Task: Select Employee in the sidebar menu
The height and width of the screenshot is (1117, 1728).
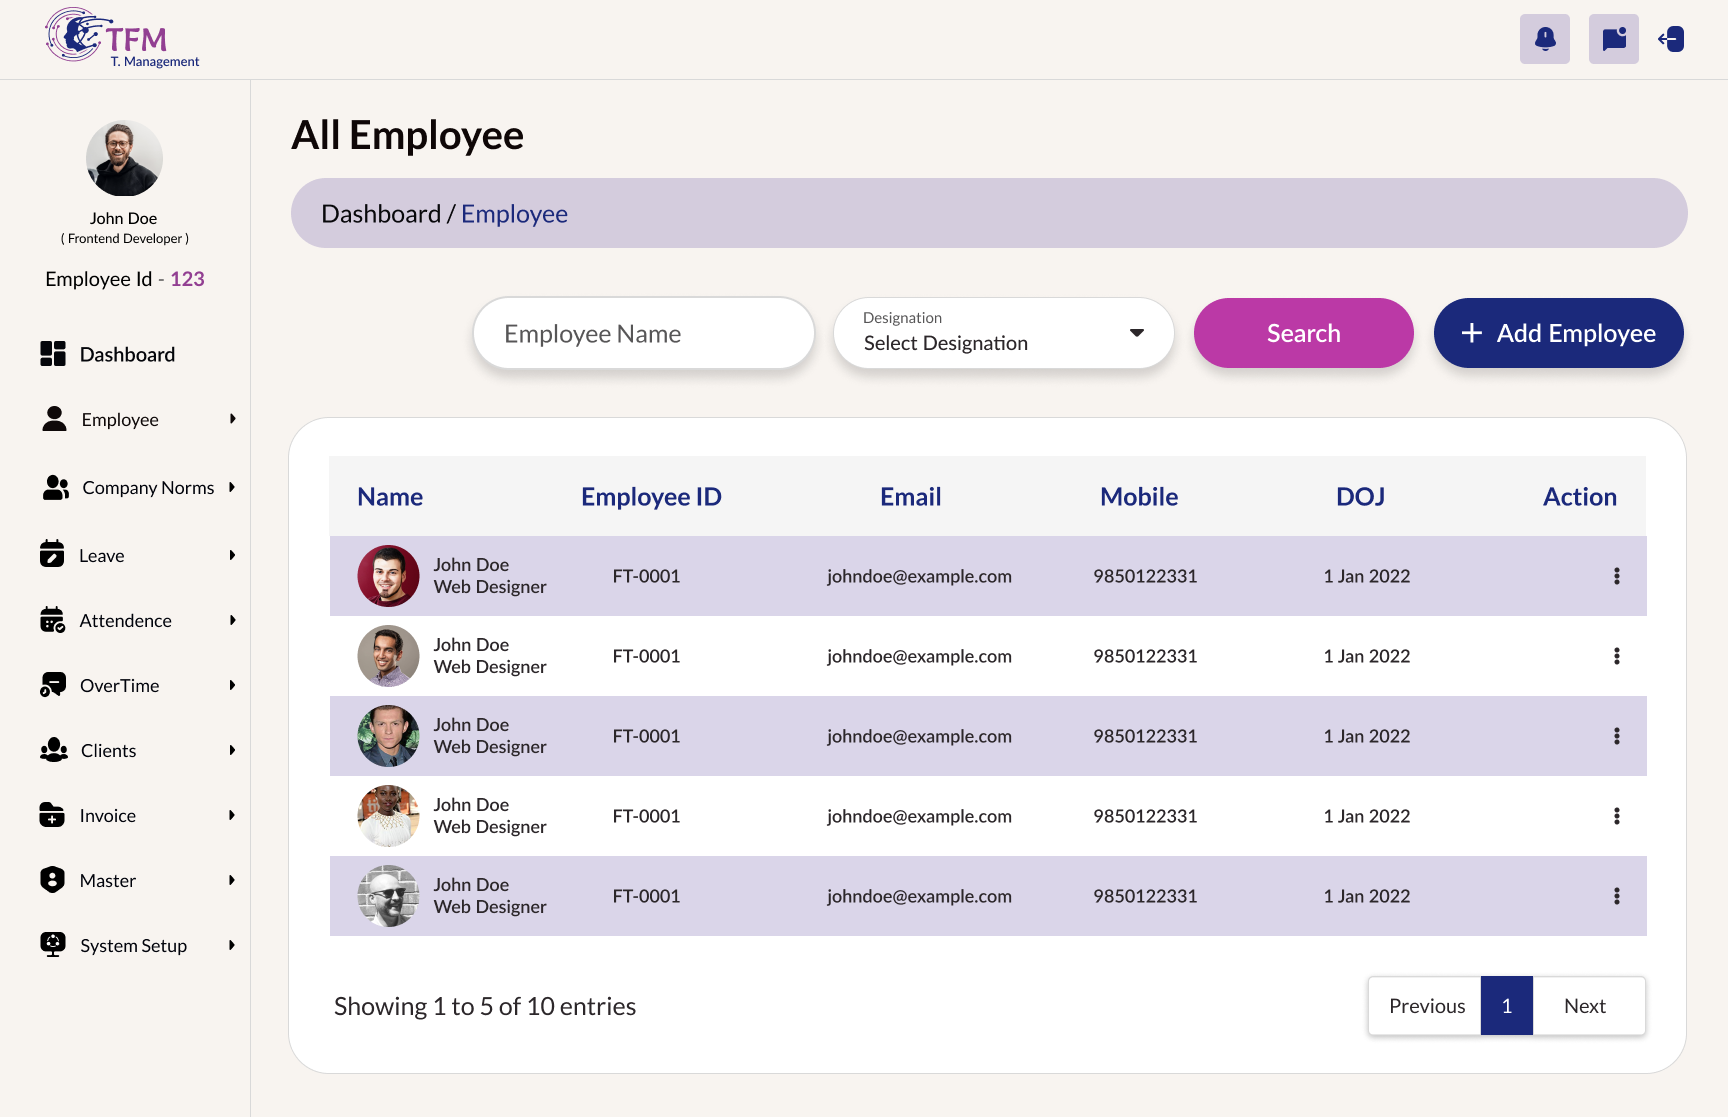Action: click(120, 420)
